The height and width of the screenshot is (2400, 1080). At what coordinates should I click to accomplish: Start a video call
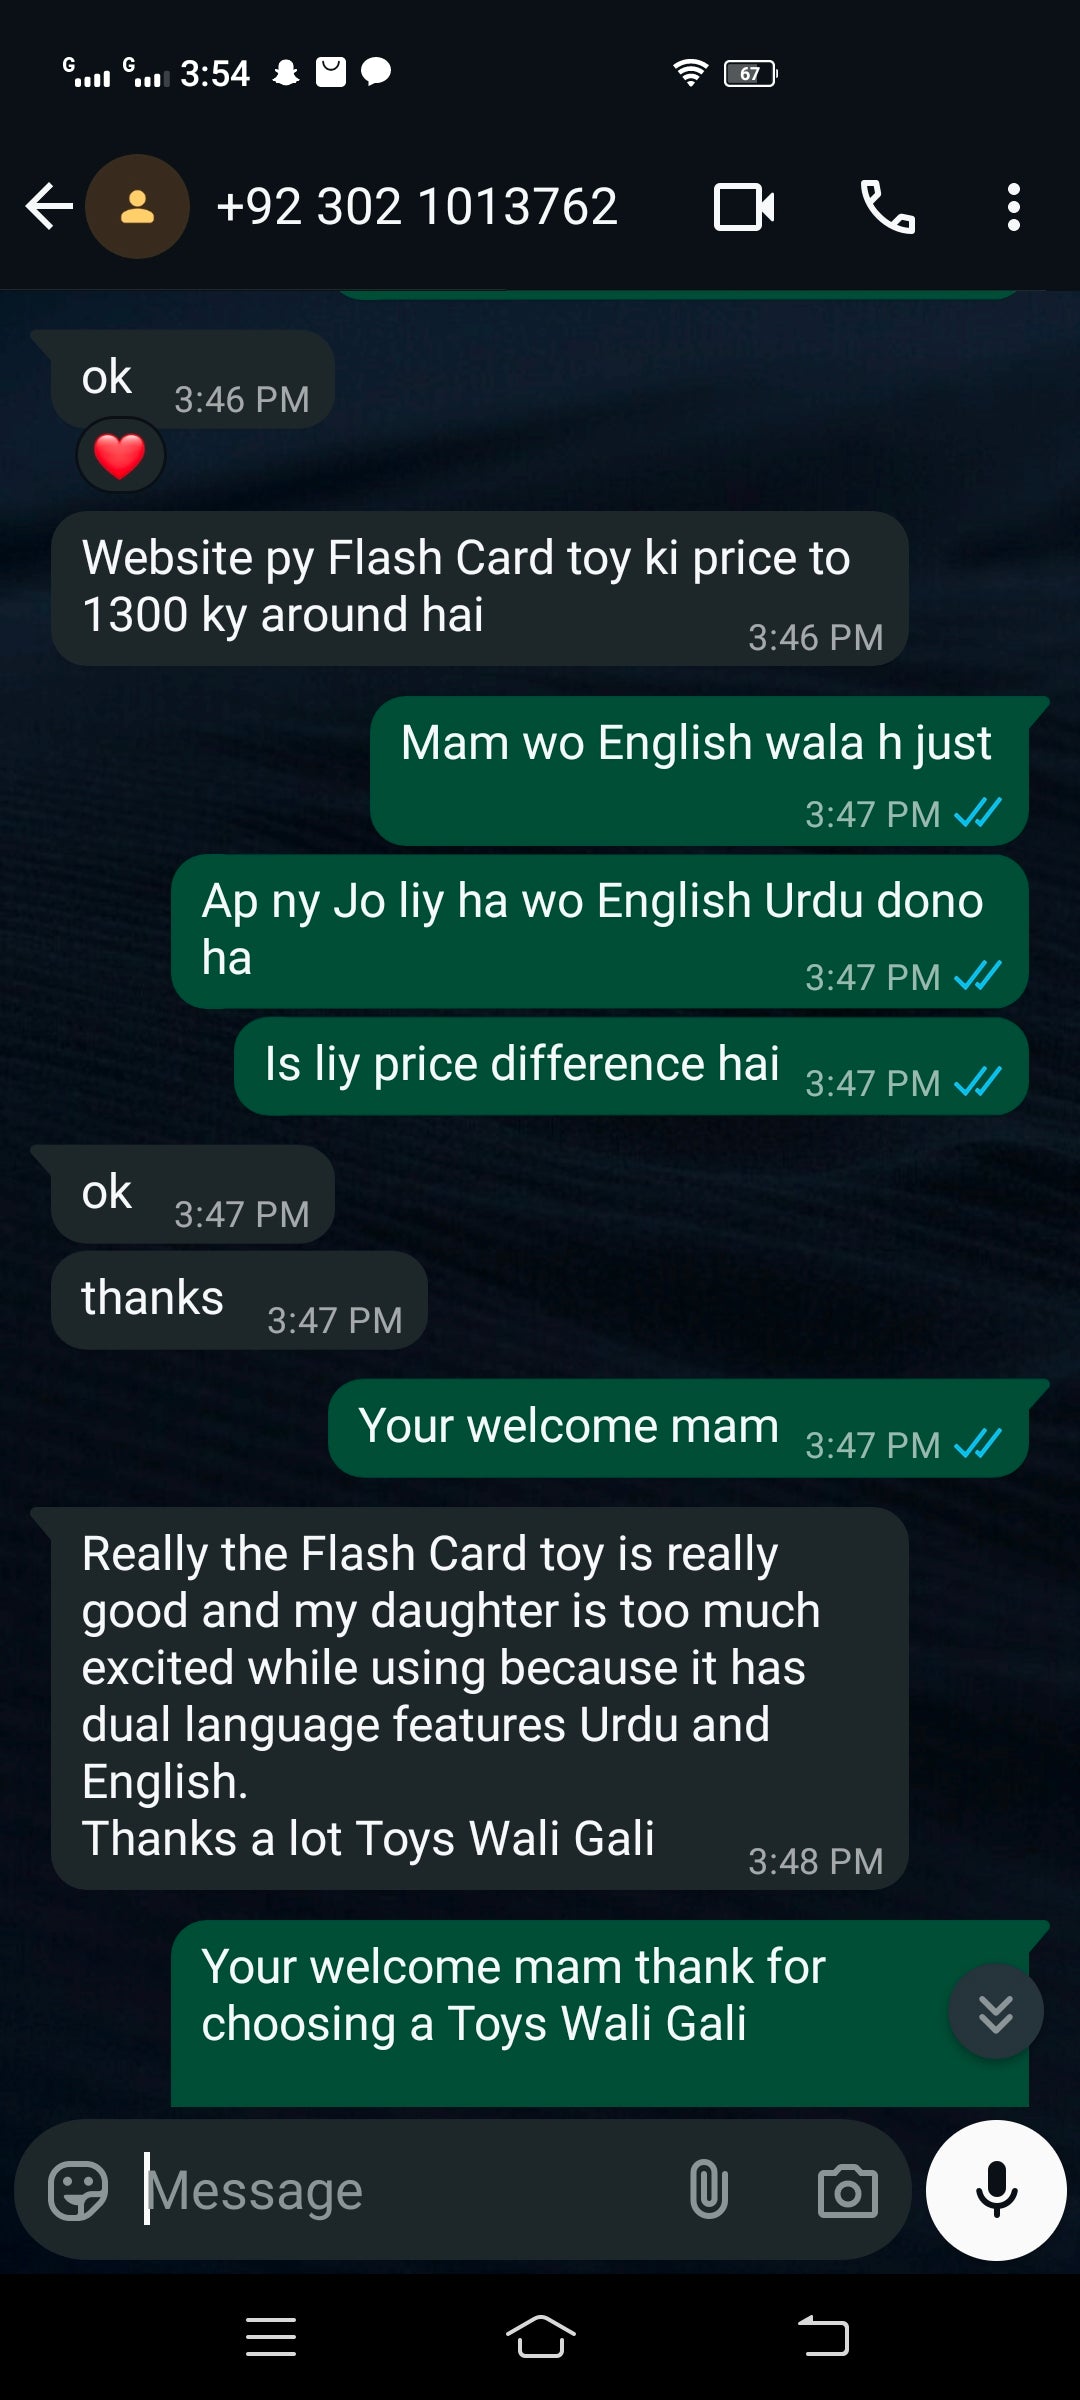pos(744,207)
